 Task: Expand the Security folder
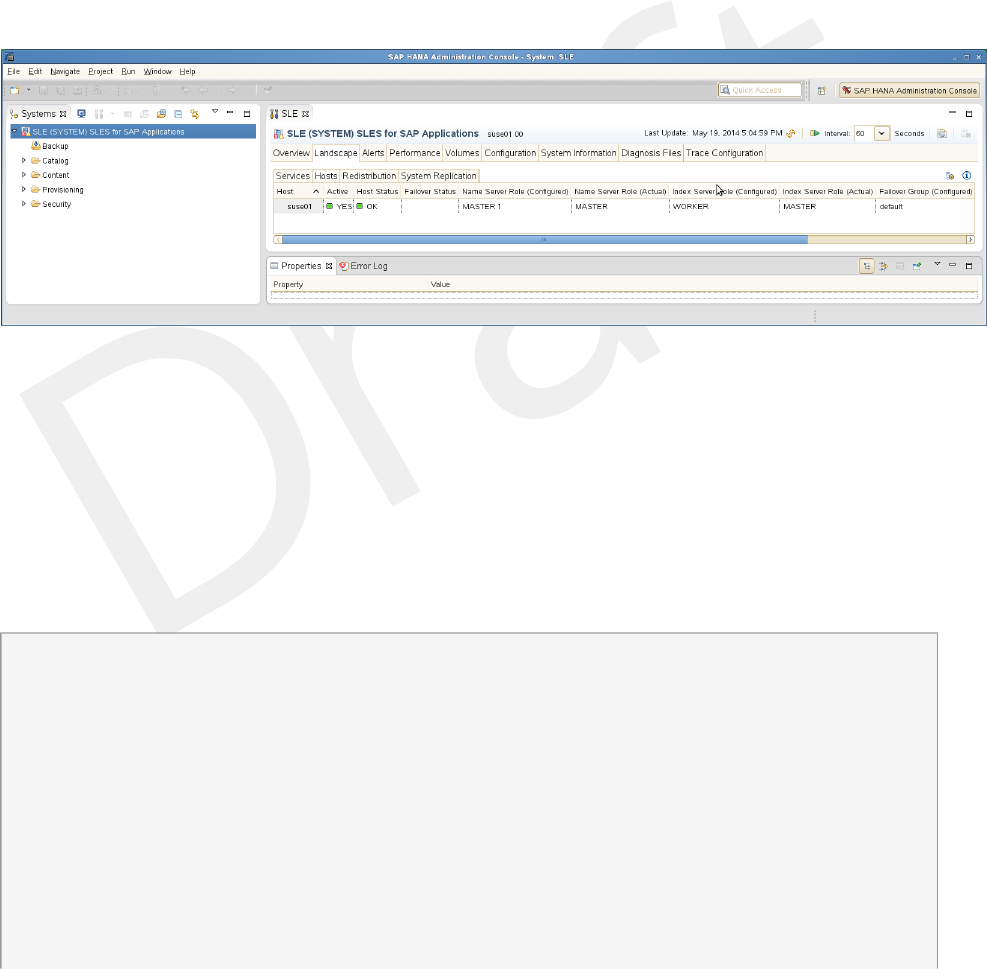coord(24,204)
